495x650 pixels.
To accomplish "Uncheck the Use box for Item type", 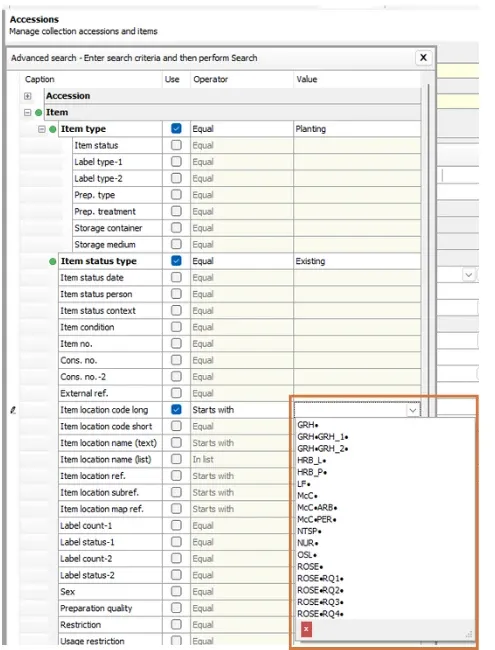I will click(176, 129).
